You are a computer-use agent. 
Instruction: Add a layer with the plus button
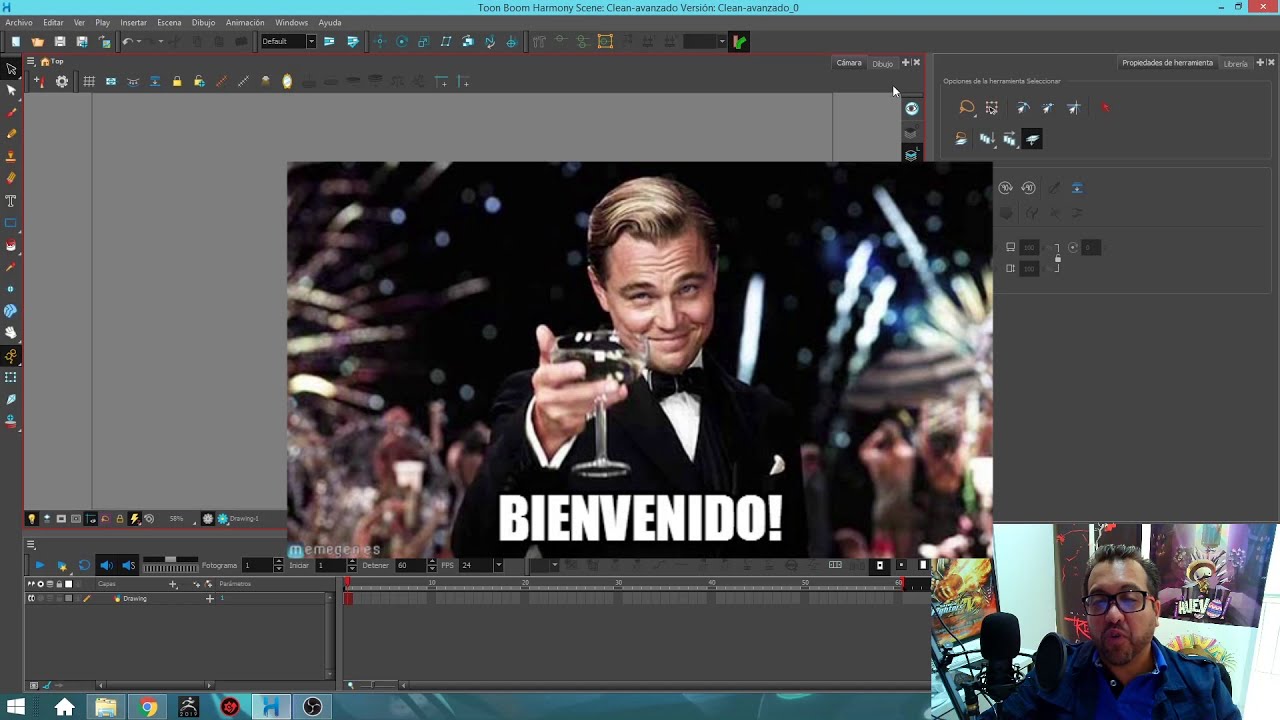(172, 584)
